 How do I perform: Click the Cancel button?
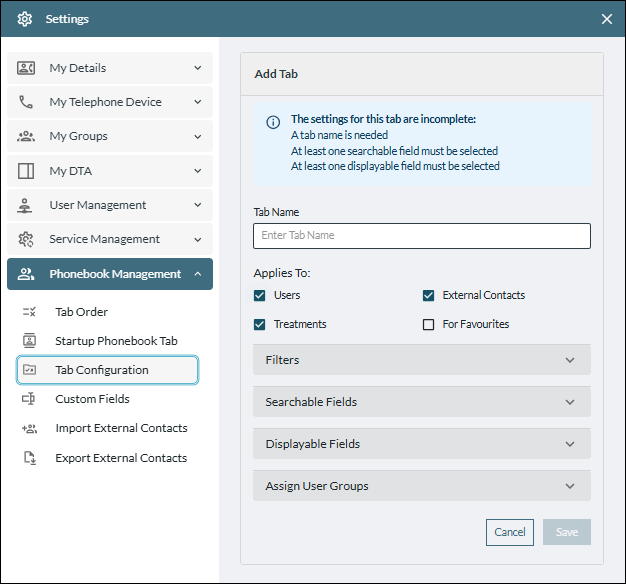tap(509, 532)
